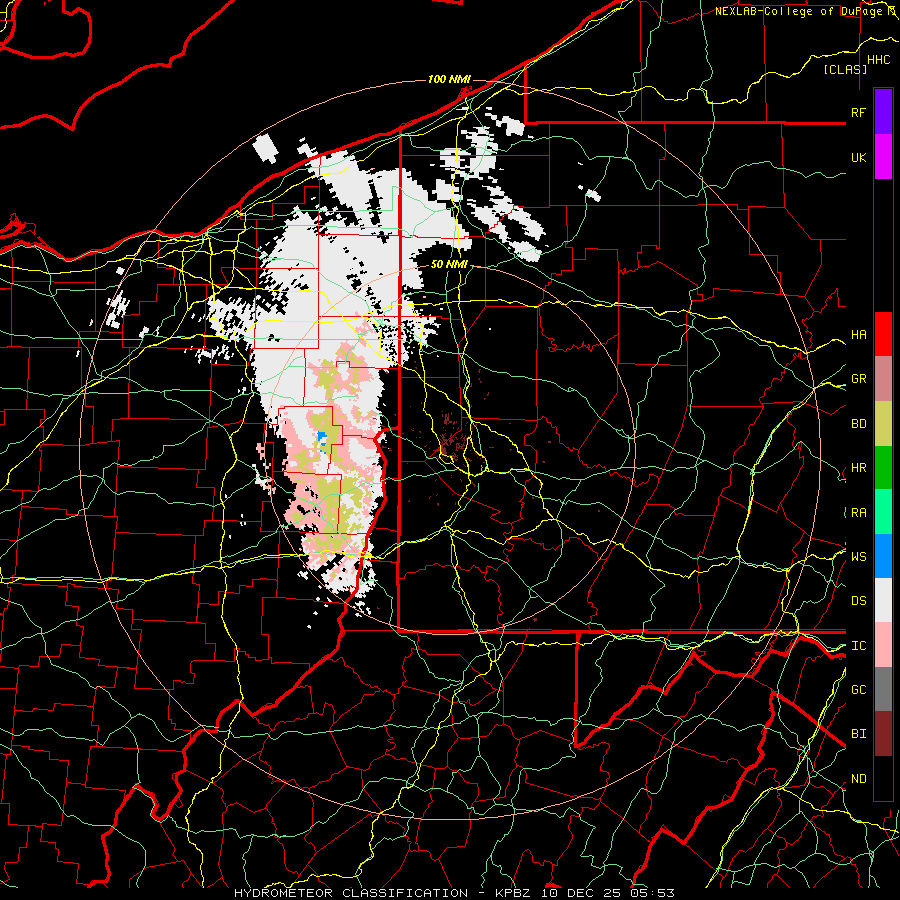The width and height of the screenshot is (900, 900).
Task: Click the GR legend label
Action: point(859,379)
